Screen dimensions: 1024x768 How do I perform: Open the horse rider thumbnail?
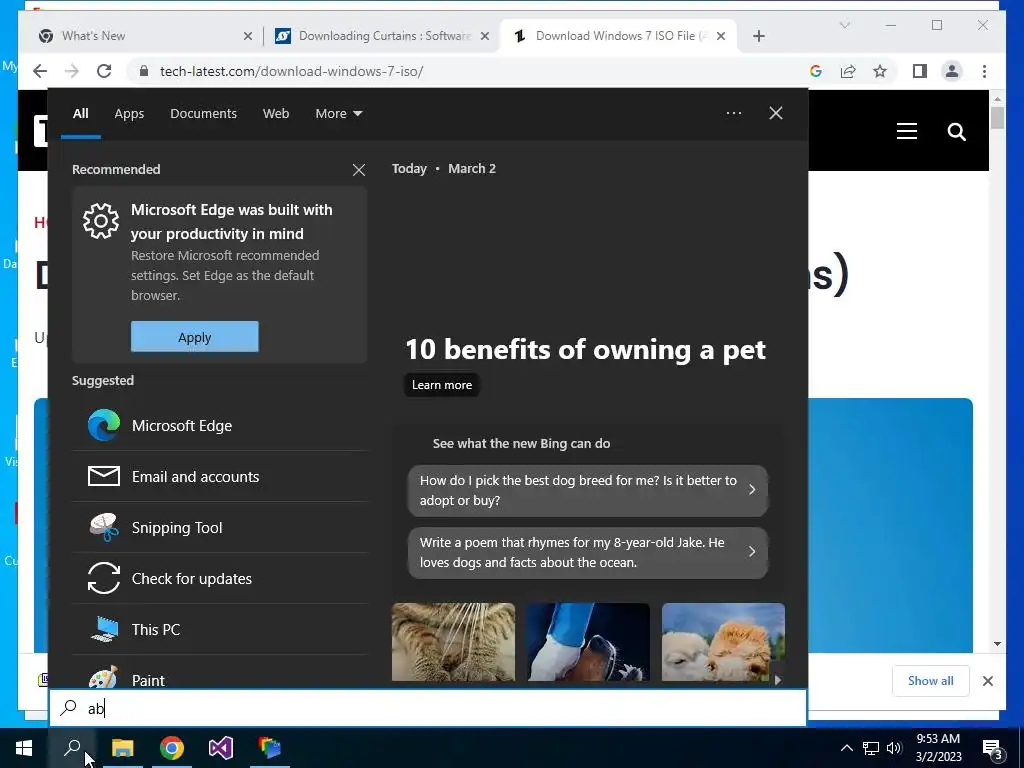(x=588, y=642)
